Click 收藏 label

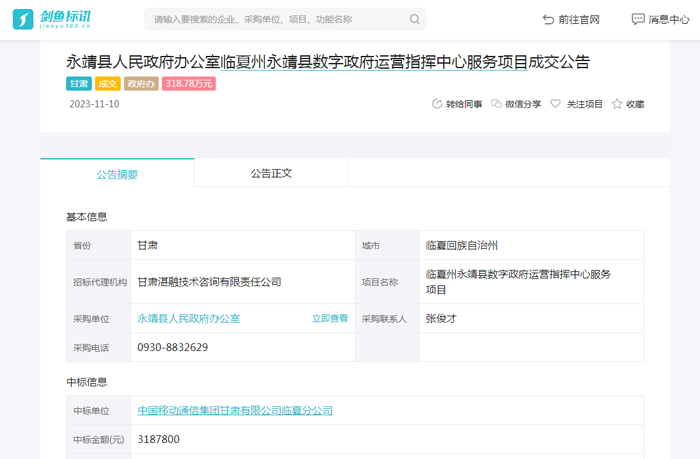(635, 104)
